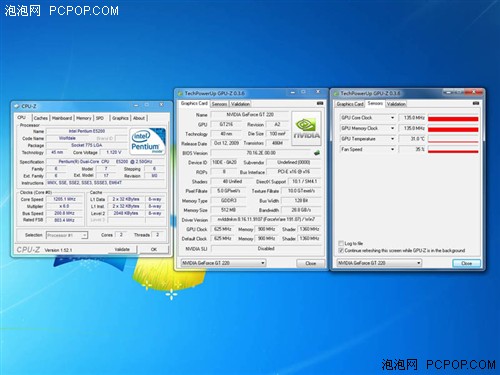Switch to the Mainboard tab in CPU-Z
The height and width of the screenshot is (375, 500).
(62, 118)
